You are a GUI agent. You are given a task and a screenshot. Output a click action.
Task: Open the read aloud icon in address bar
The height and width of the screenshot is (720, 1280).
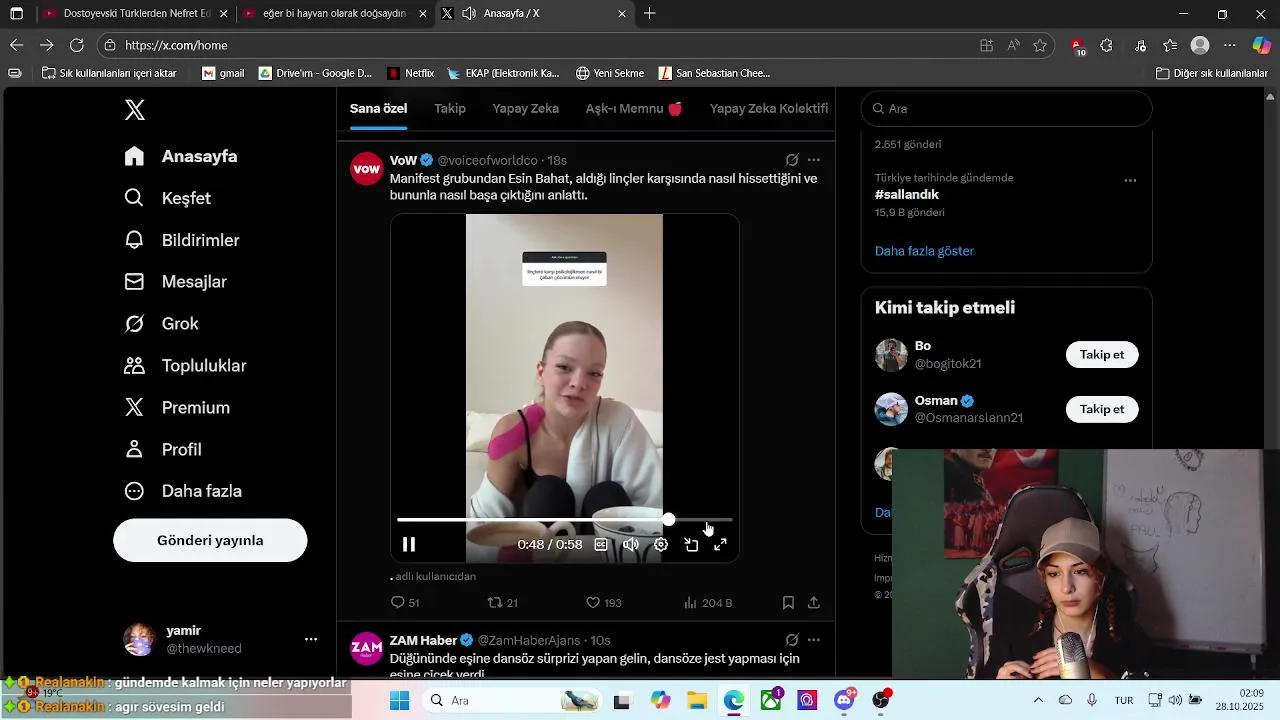click(1013, 45)
